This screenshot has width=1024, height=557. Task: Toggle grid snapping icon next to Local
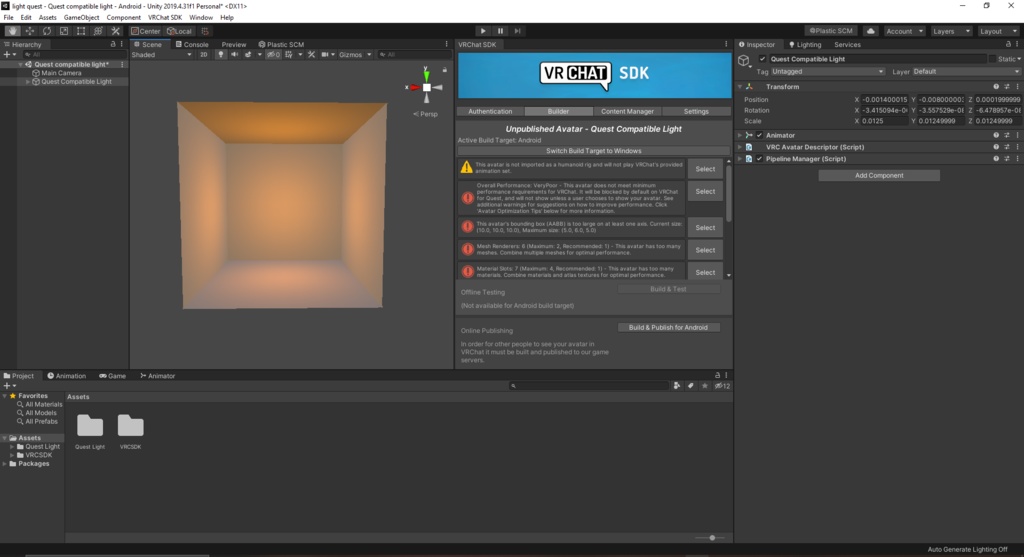coord(205,31)
